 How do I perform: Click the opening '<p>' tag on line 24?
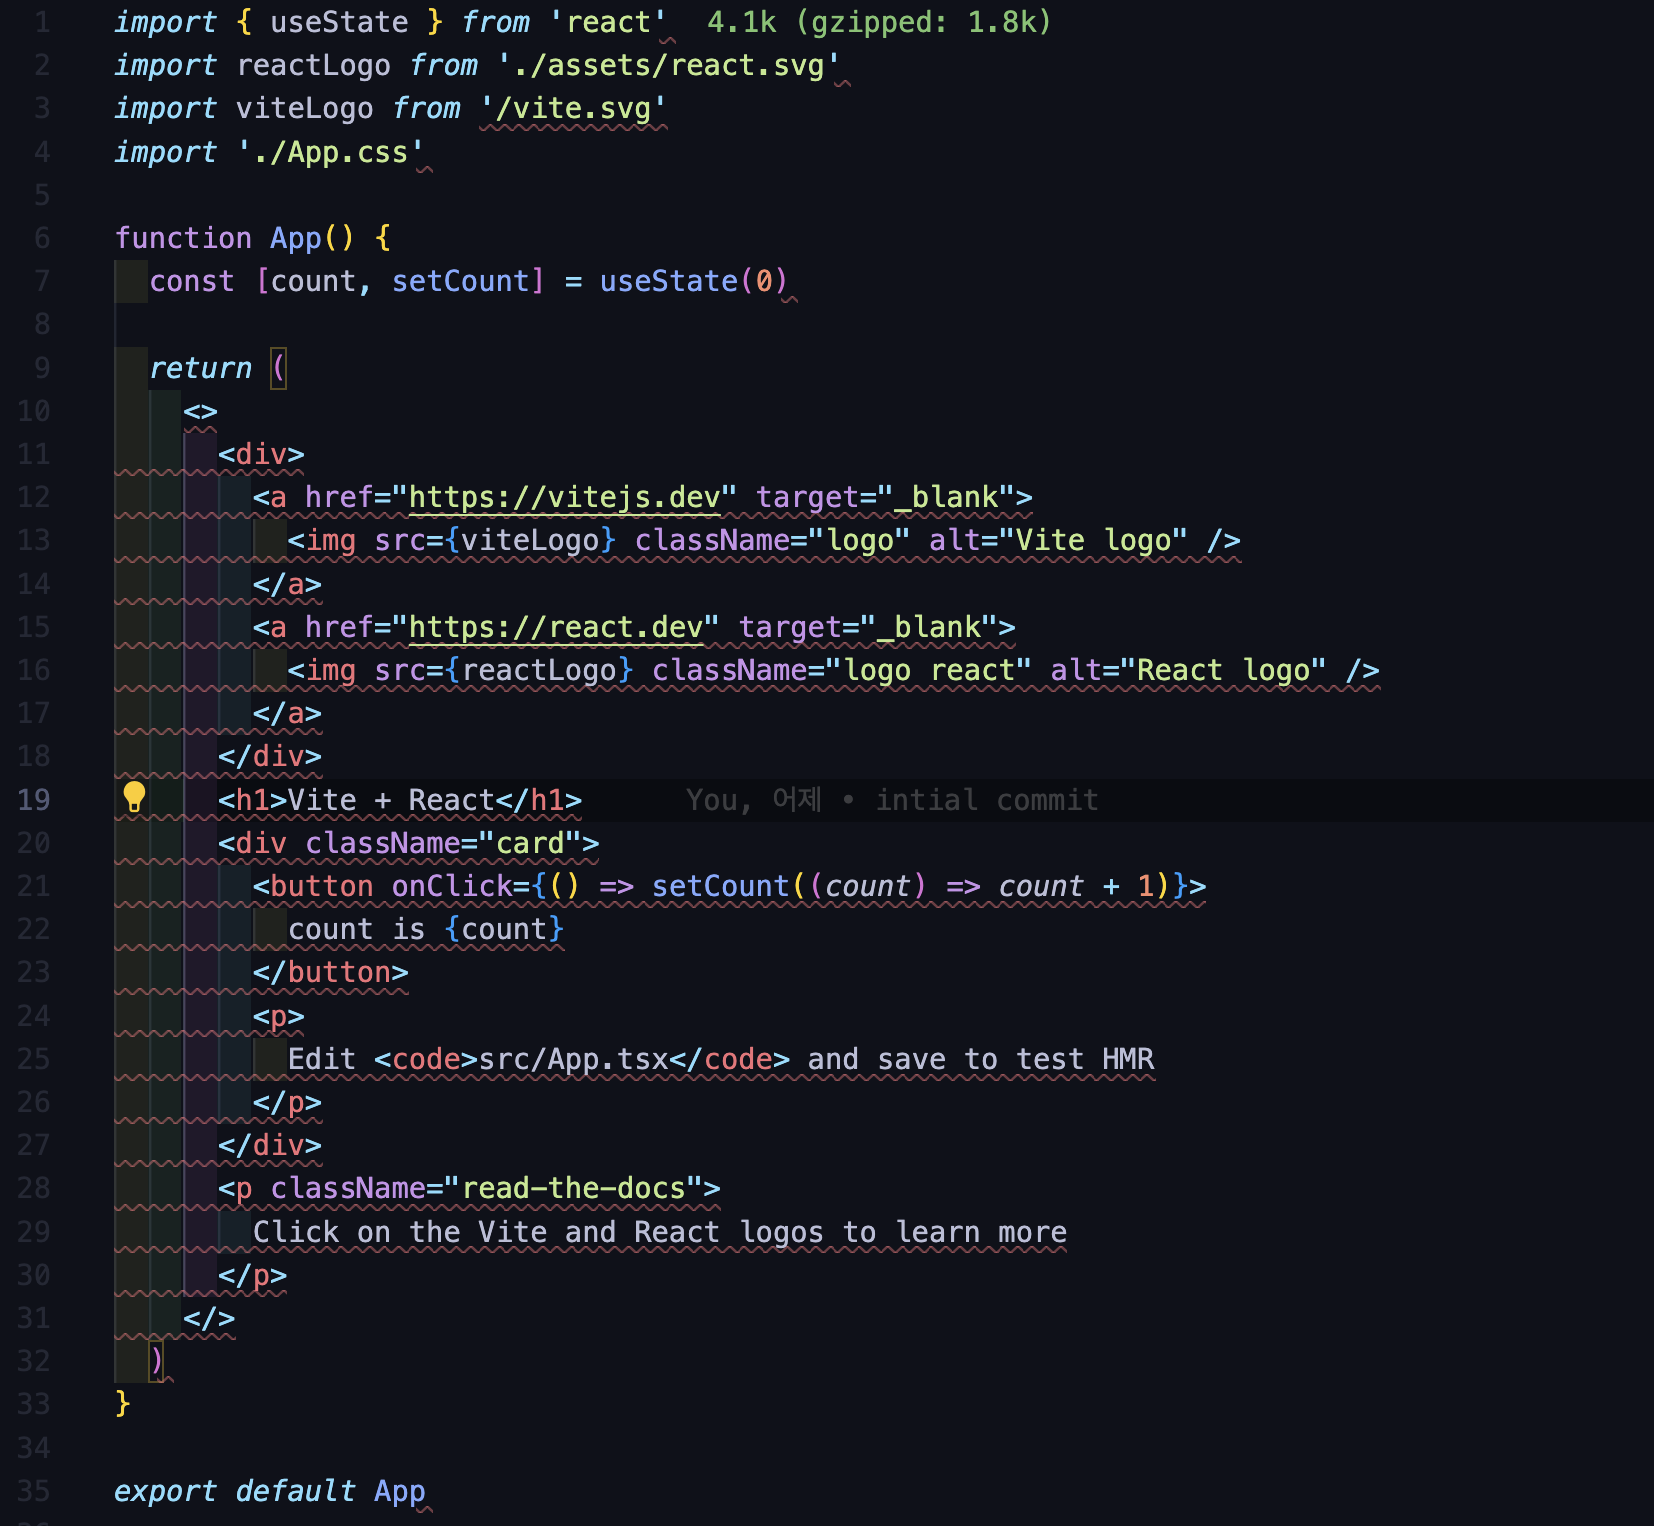click(278, 1016)
